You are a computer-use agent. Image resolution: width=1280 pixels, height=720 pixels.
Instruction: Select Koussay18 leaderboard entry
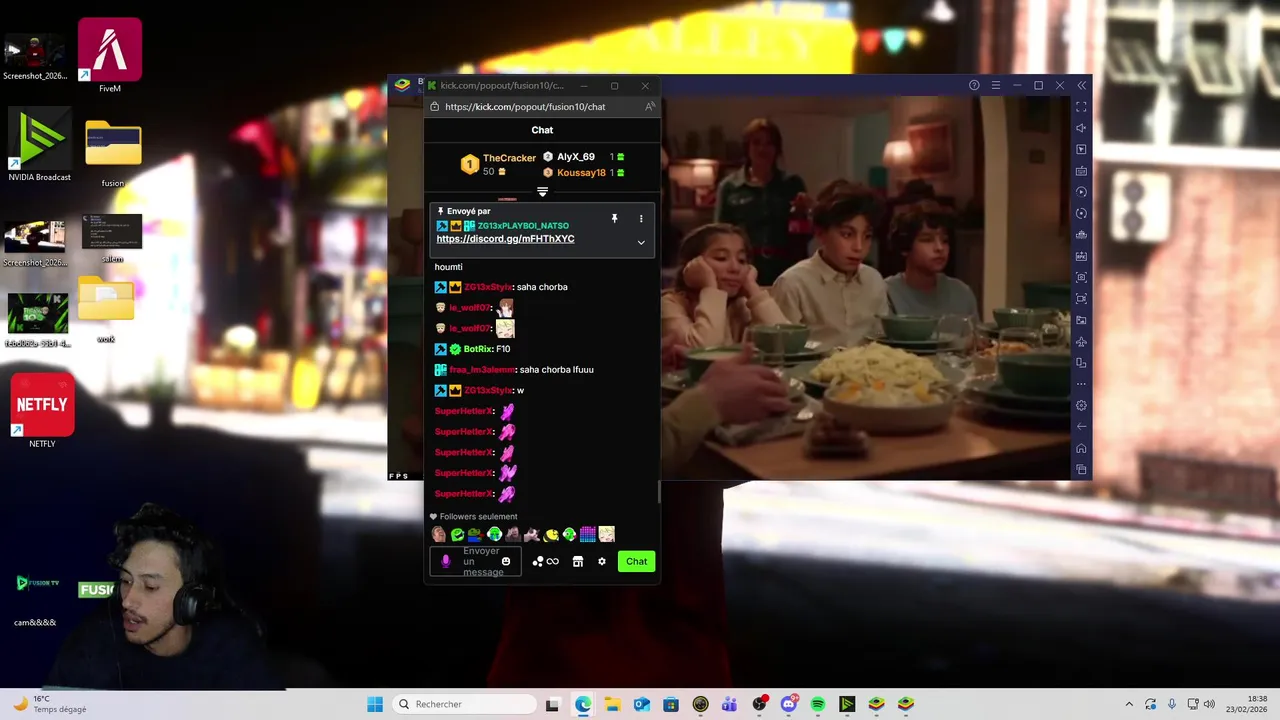pos(581,172)
